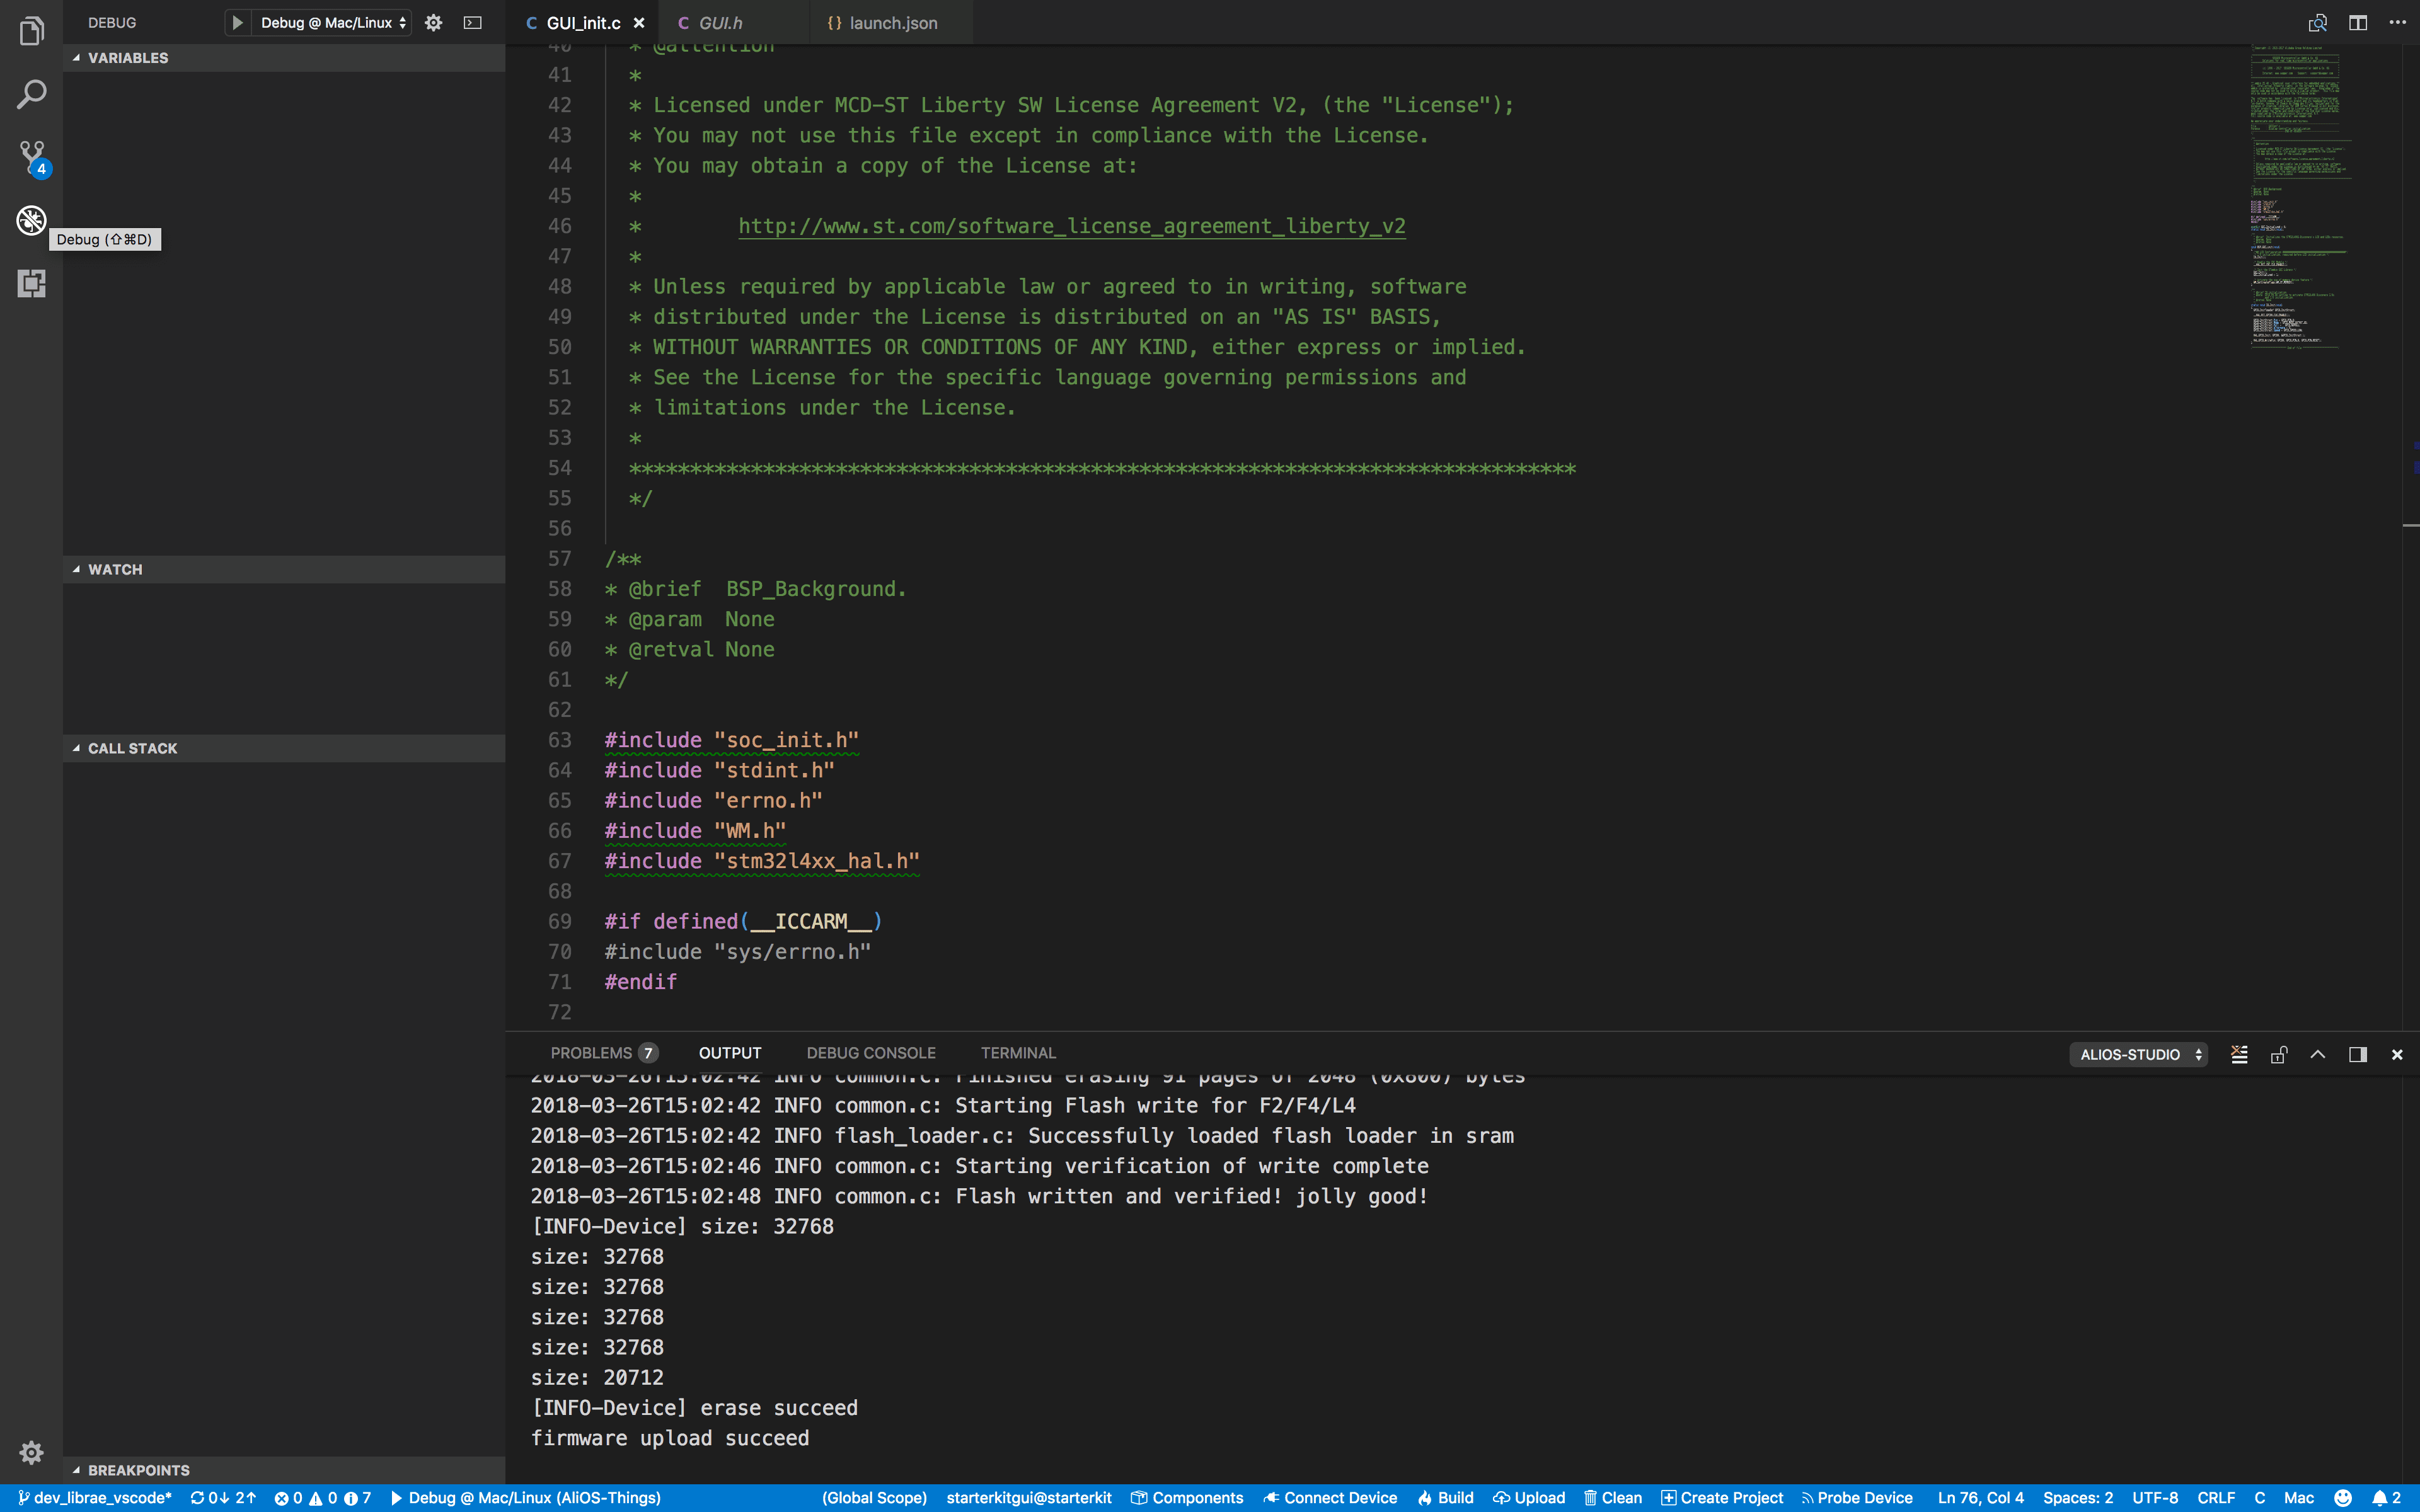This screenshot has width=2420, height=1512.
Task: Open the Search view in activity bar
Action: 31,95
